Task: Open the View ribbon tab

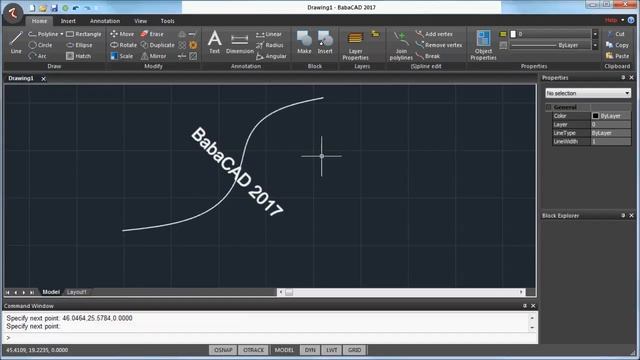Action: coord(140,21)
